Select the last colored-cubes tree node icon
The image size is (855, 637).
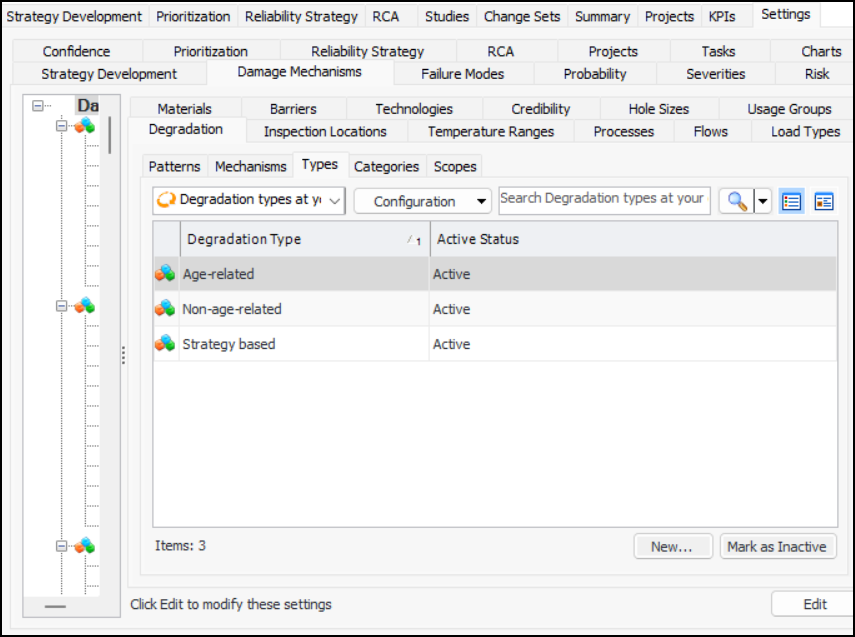[x=85, y=546]
